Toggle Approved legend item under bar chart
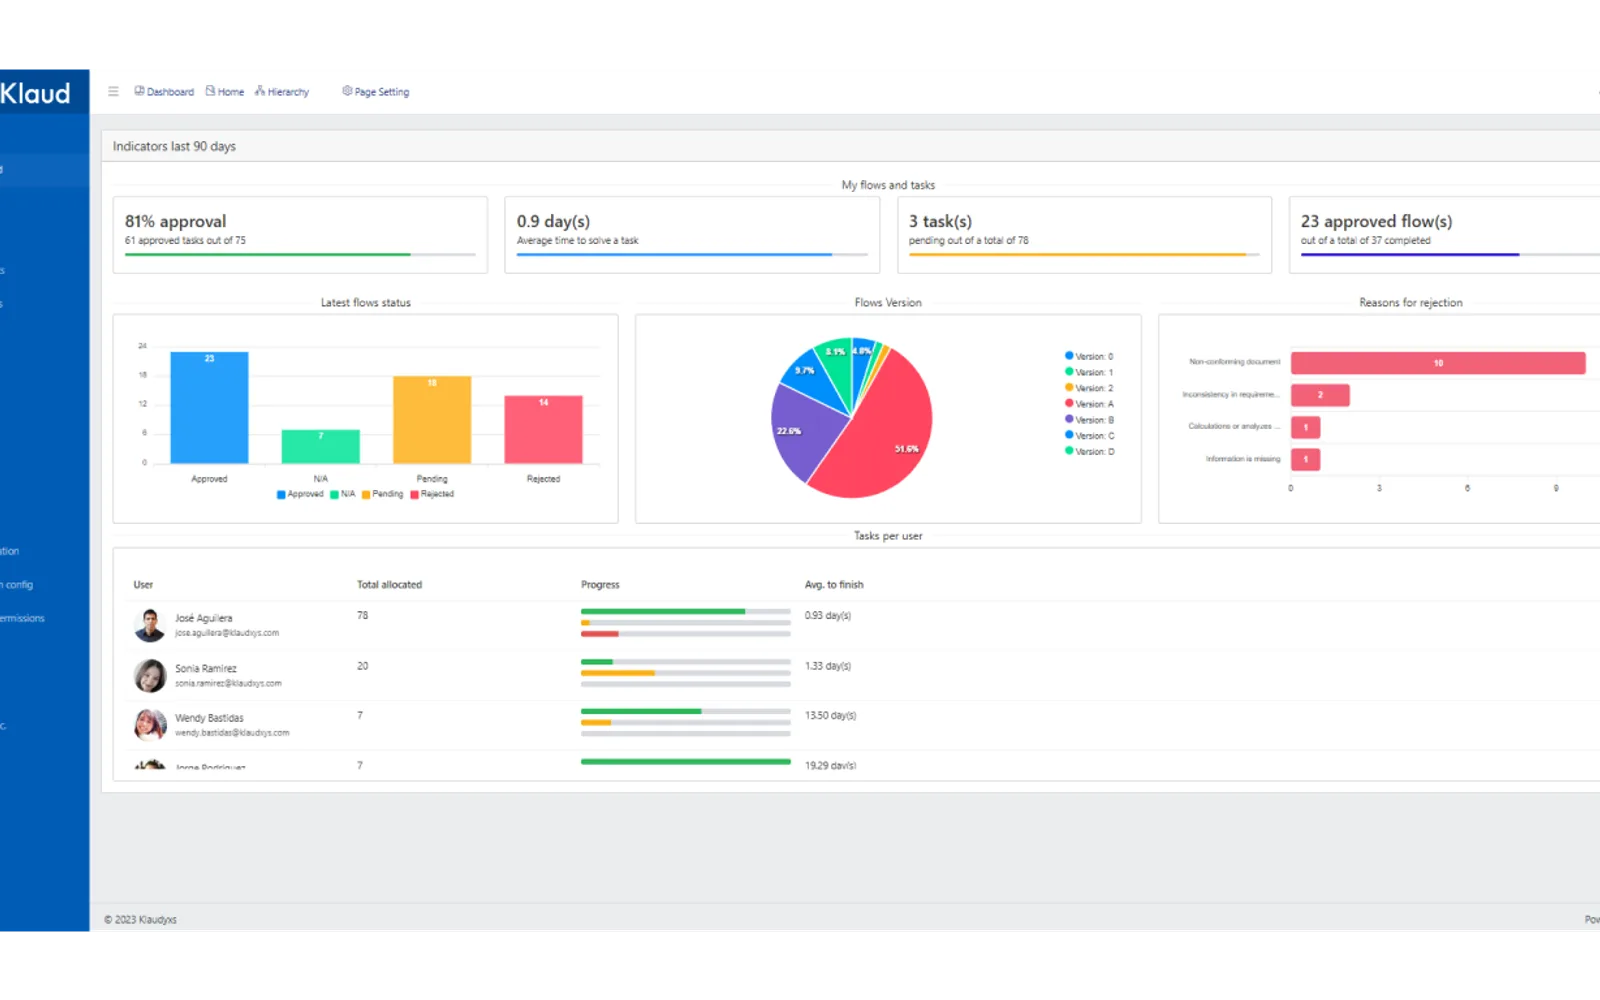Viewport: 1600px width, 1000px height. point(300,494)
